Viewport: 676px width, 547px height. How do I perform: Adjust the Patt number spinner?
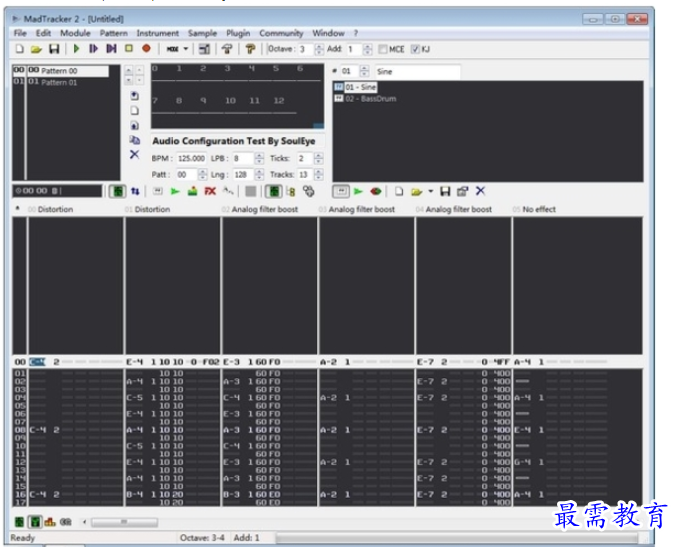(202, 174)
